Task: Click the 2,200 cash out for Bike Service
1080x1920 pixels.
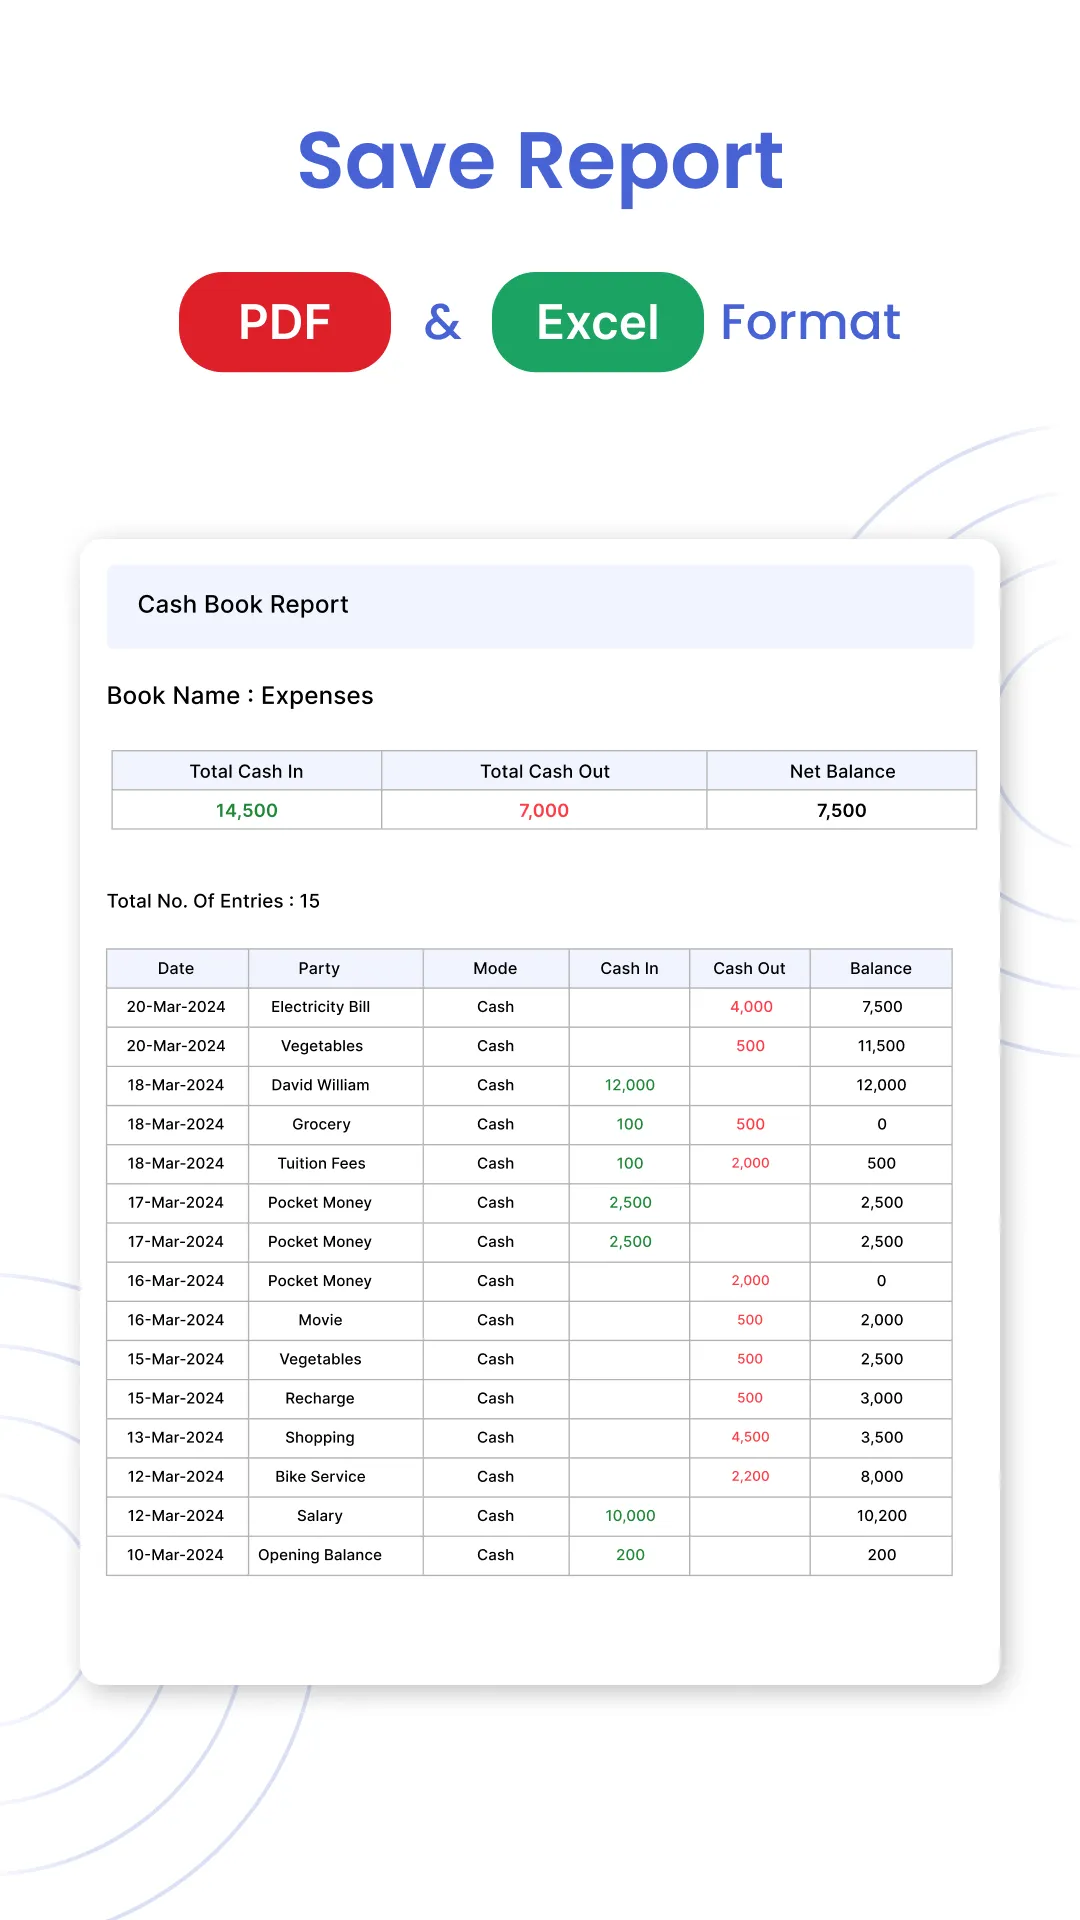Action: click(750, 1476)
